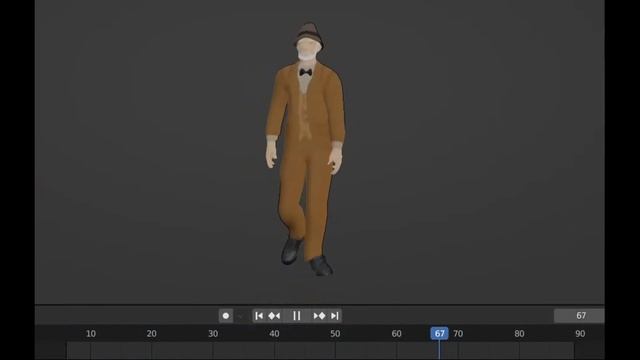
Task: Jump to the next keyframe
Action: coord(319,316)
